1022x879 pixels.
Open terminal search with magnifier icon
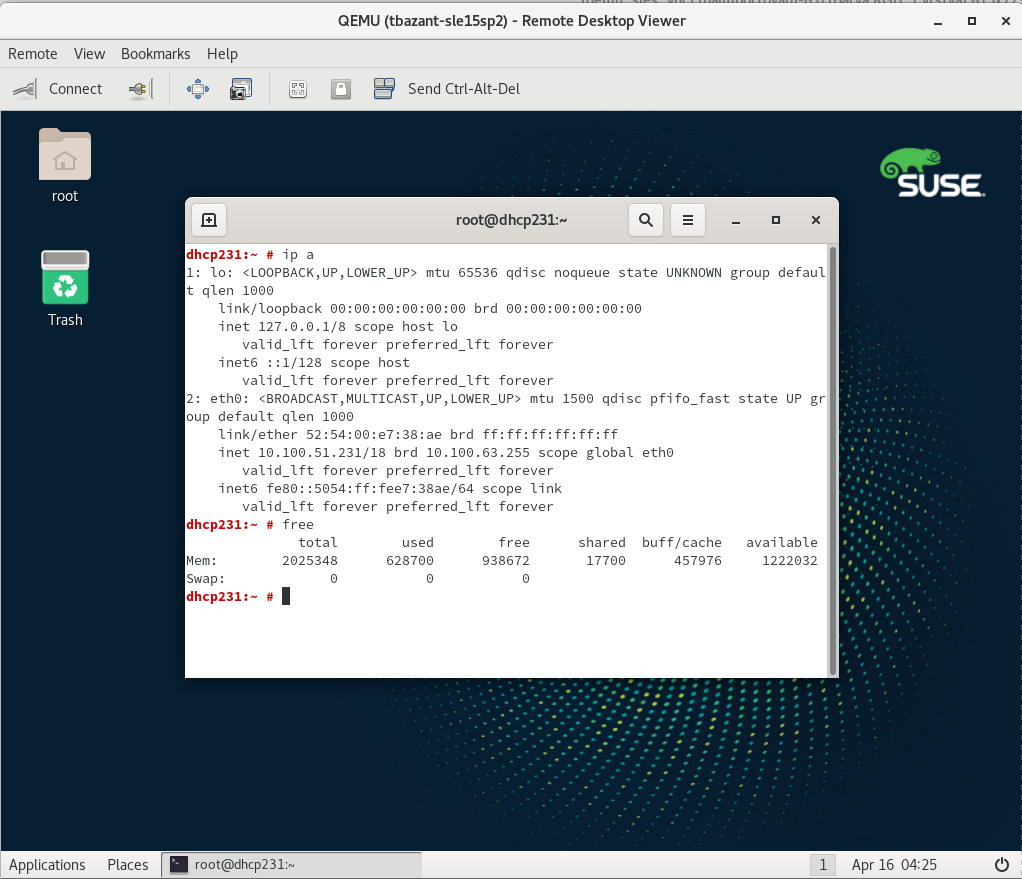(646, 220)
